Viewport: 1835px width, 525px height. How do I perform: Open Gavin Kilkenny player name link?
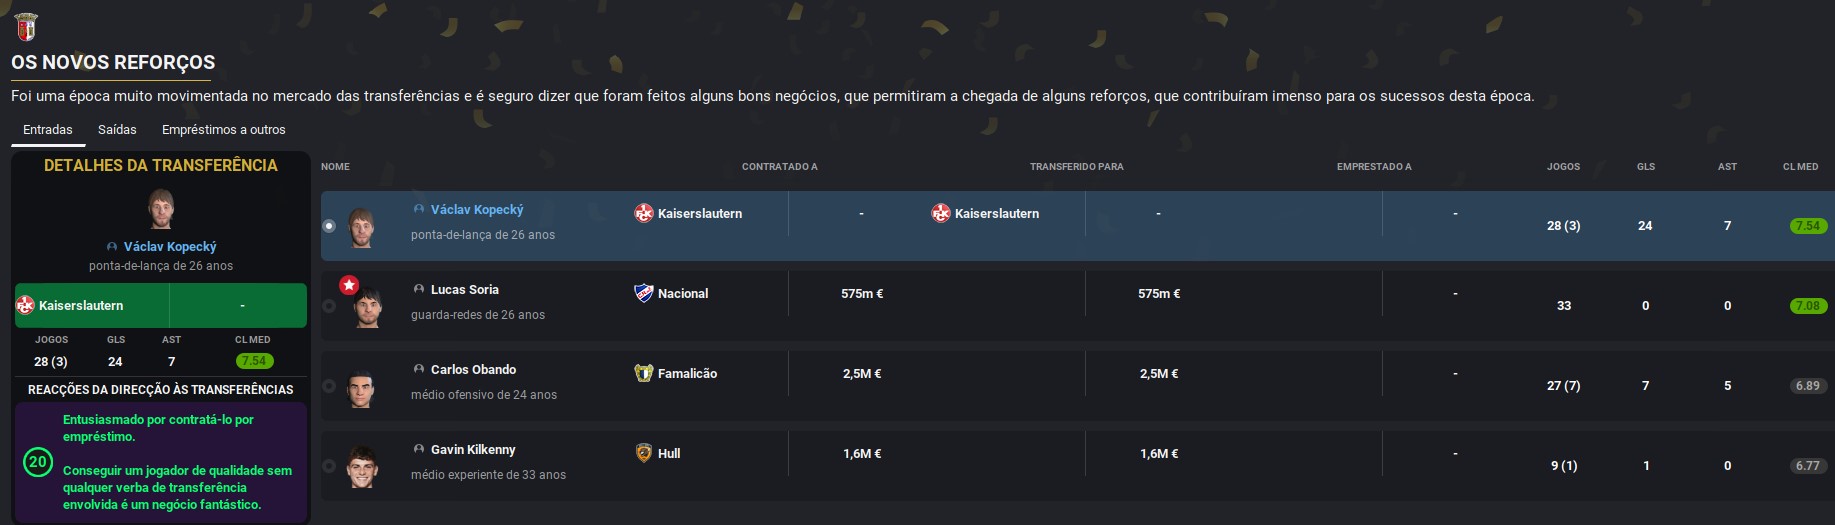click(473, 450)
